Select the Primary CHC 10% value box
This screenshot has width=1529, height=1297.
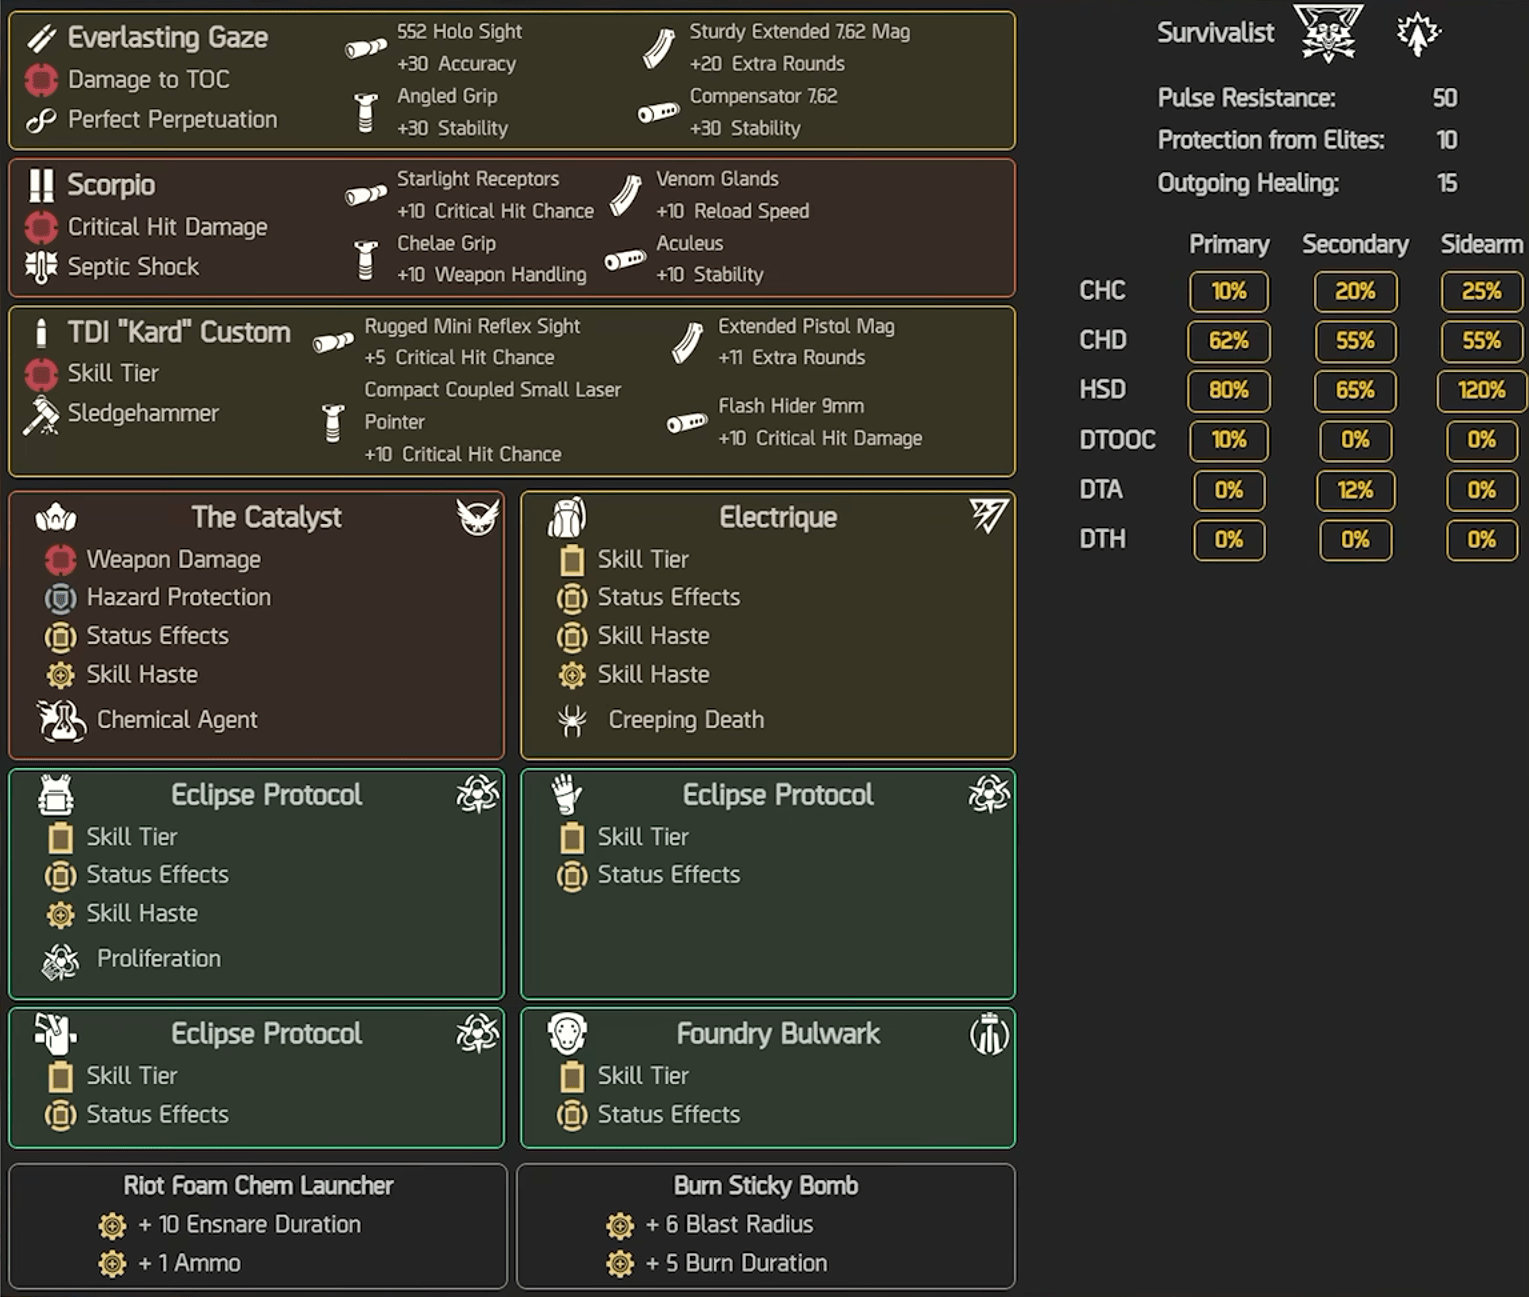pyautogui.click(x=1229, y=291)
